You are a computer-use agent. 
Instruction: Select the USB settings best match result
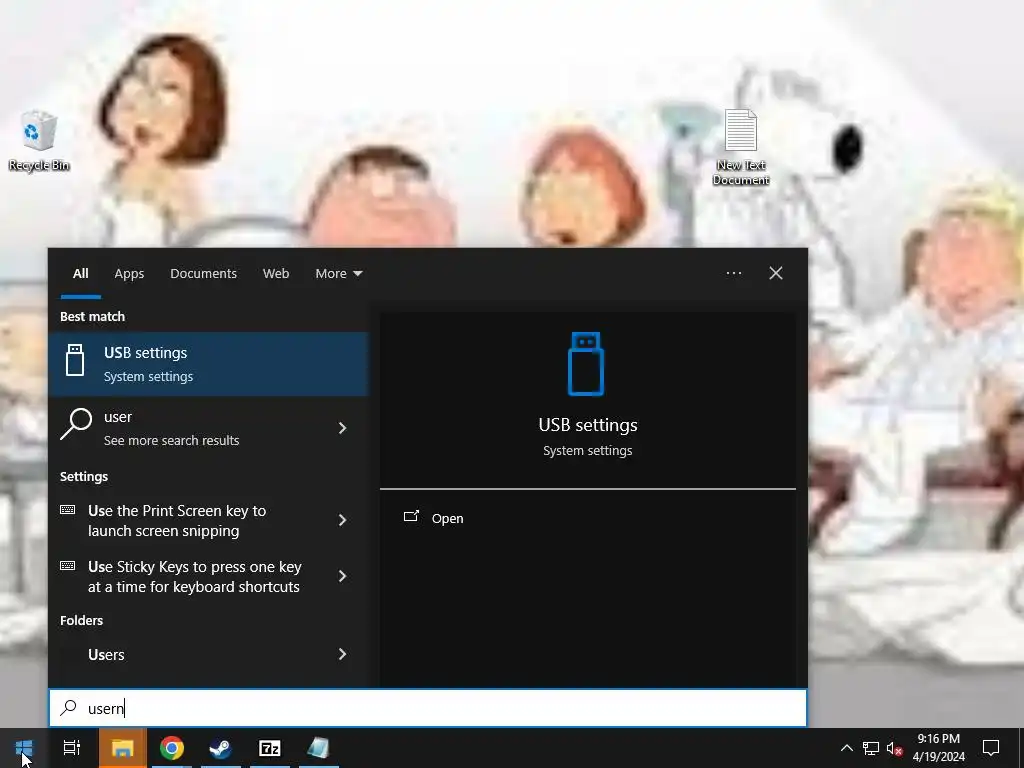pyautogui.click(x=209, y=364)
